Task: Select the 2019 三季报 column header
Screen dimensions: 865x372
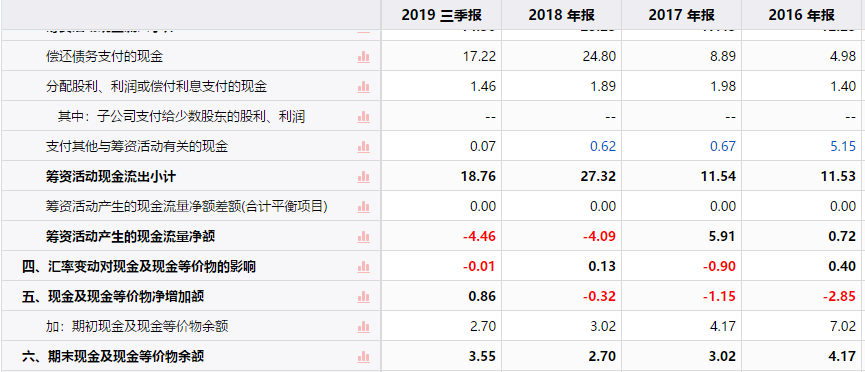Action: coord(441,15)
